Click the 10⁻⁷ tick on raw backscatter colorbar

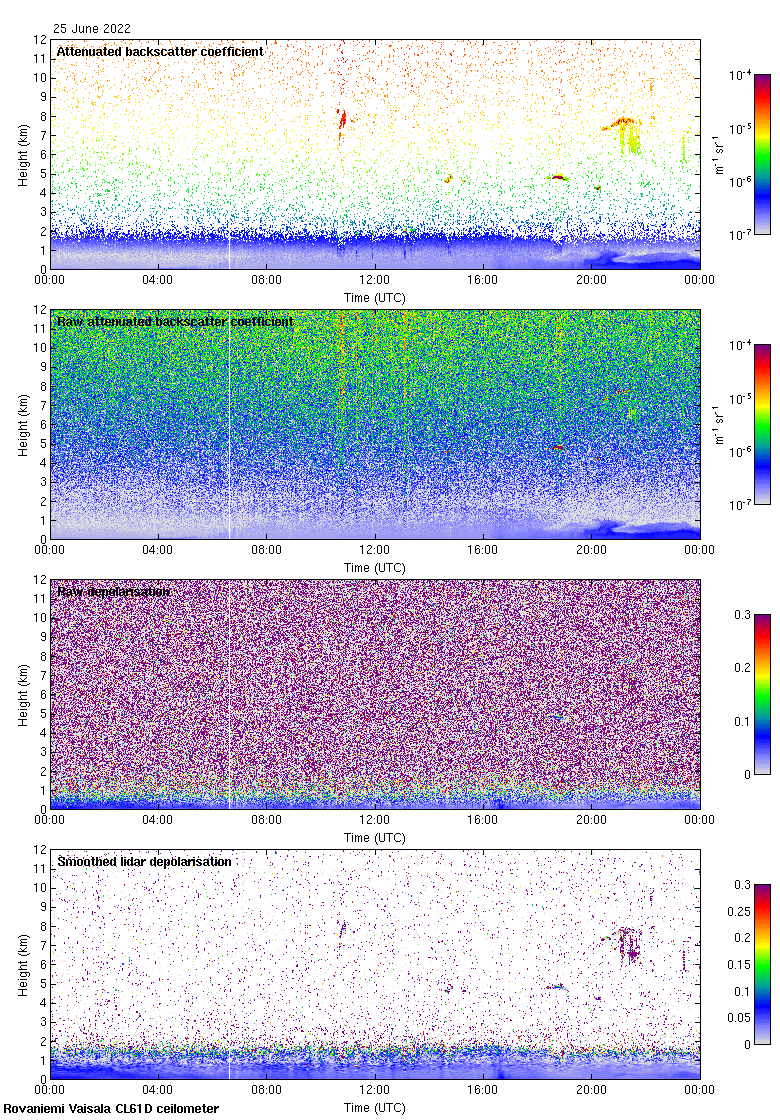point(740,505)
